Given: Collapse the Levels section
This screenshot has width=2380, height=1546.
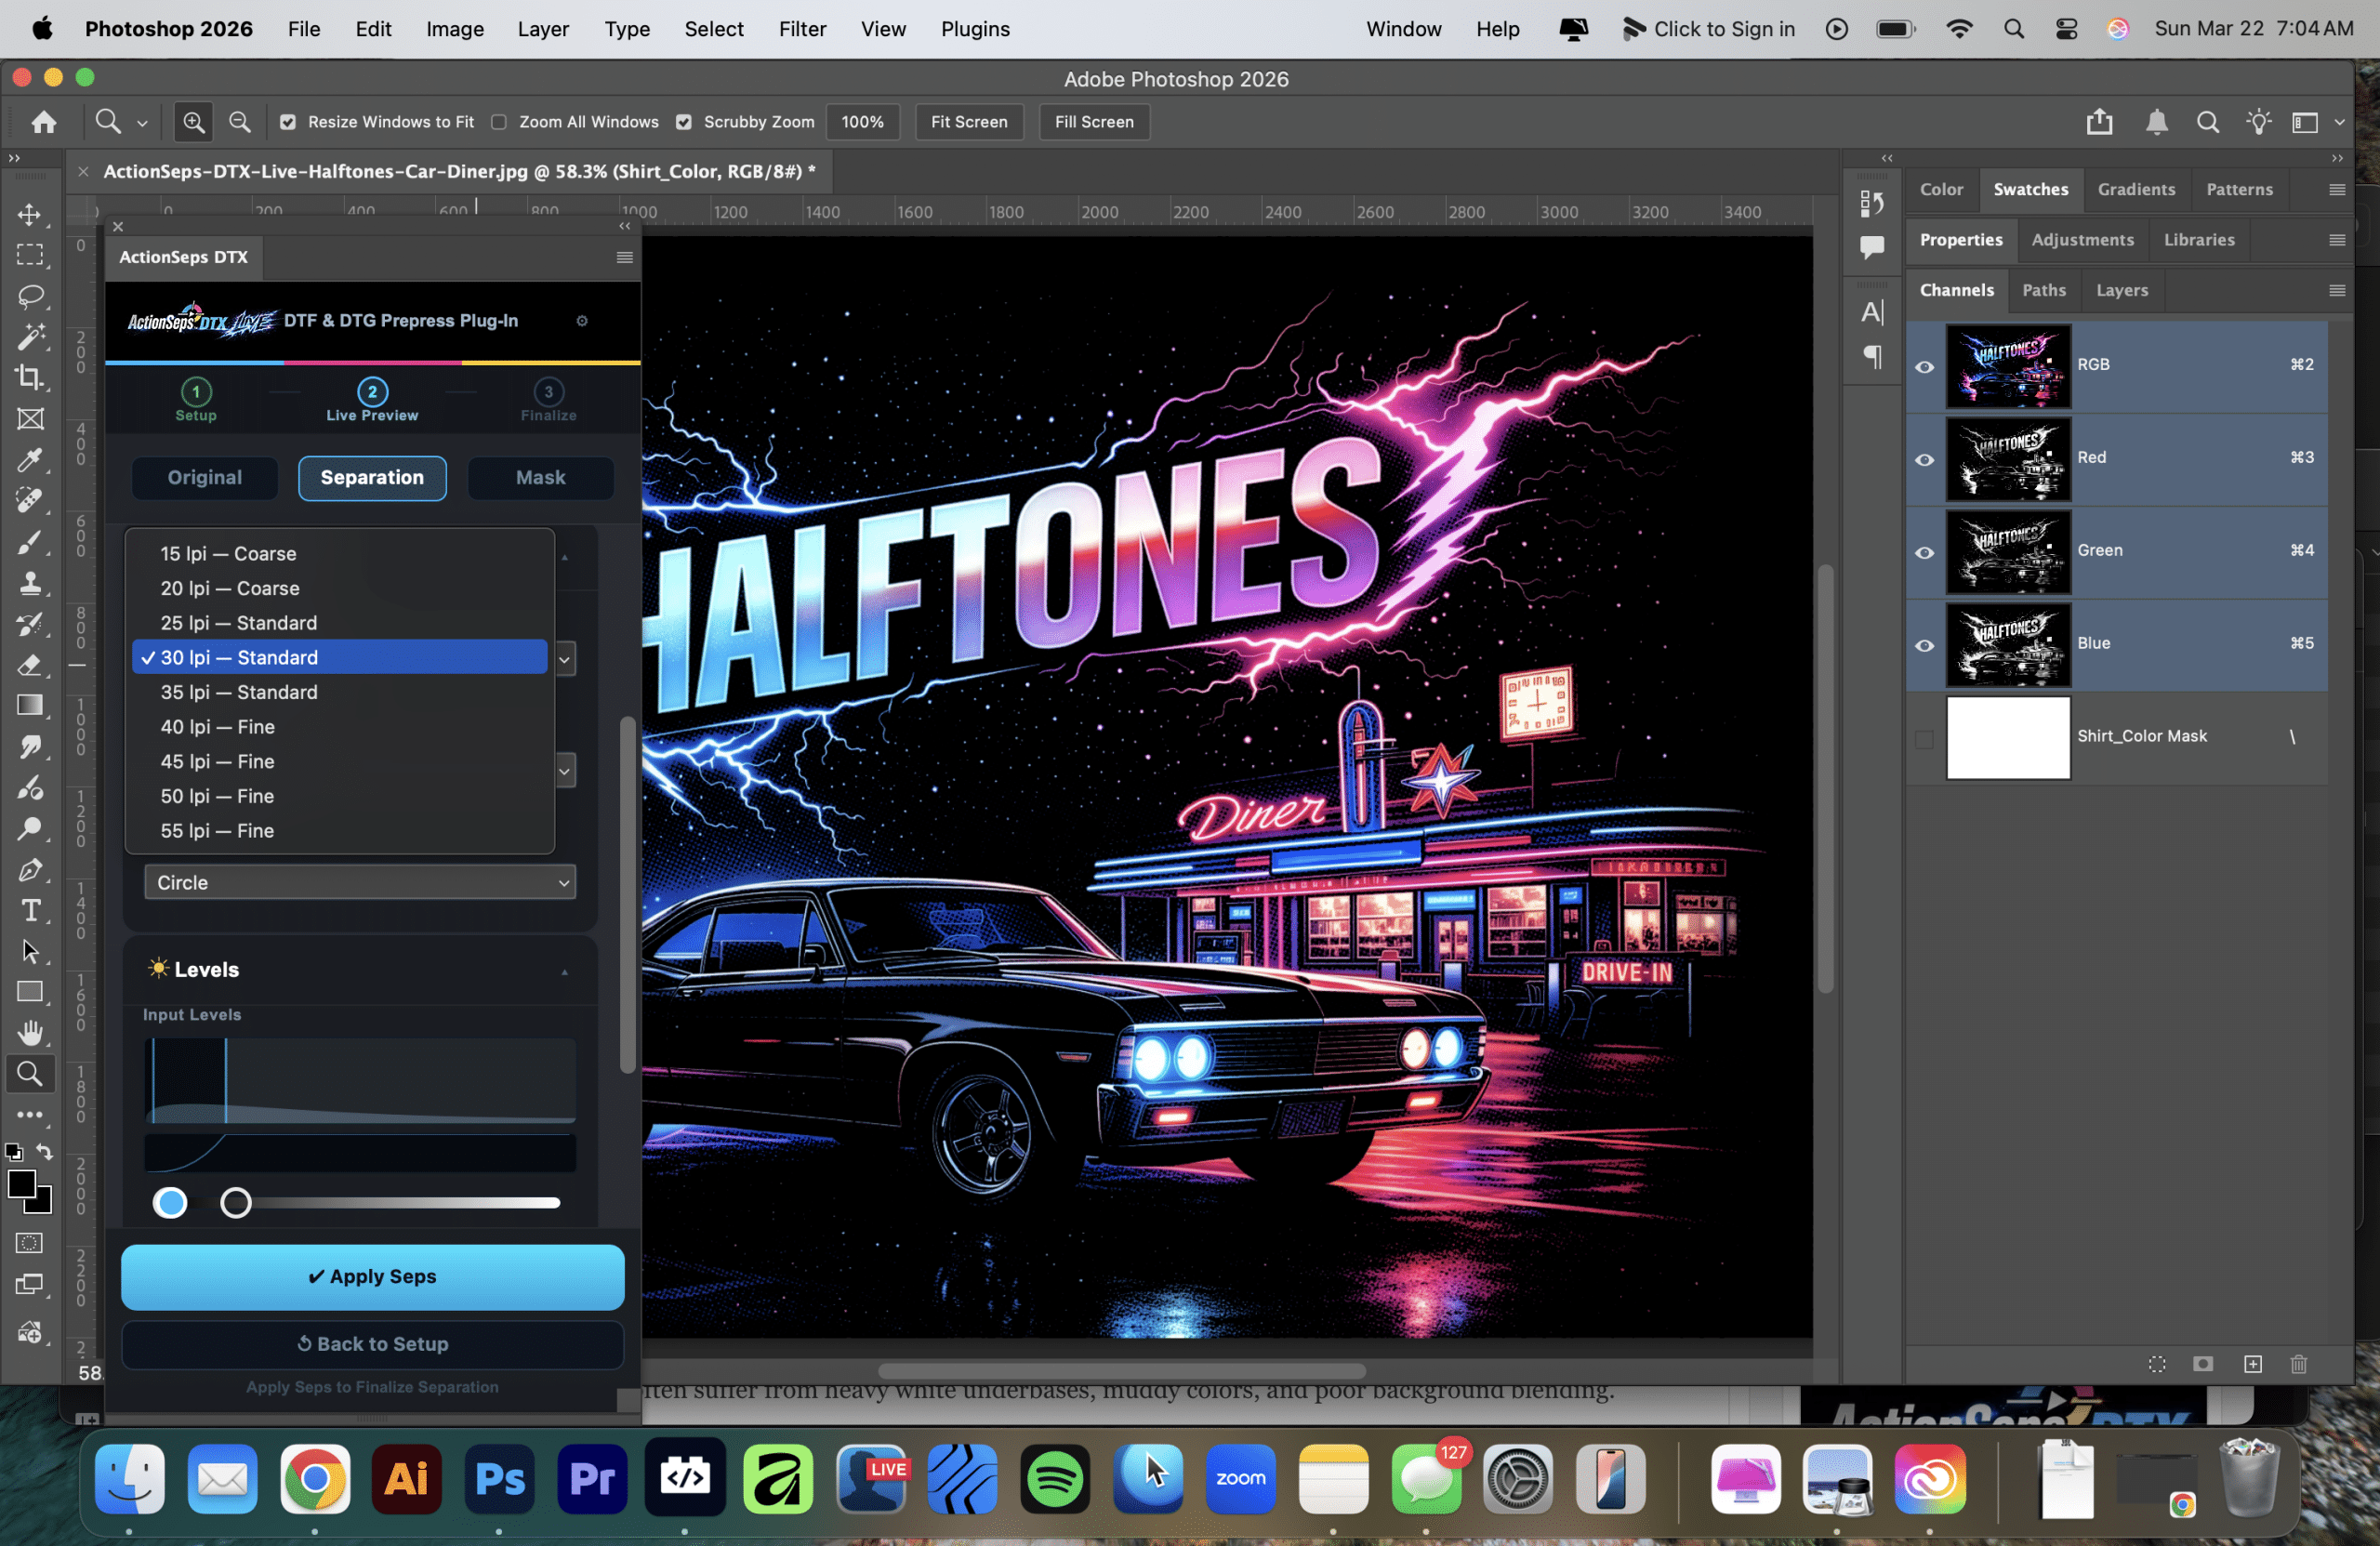Looking at the screenshot, I should pos(564,971).
